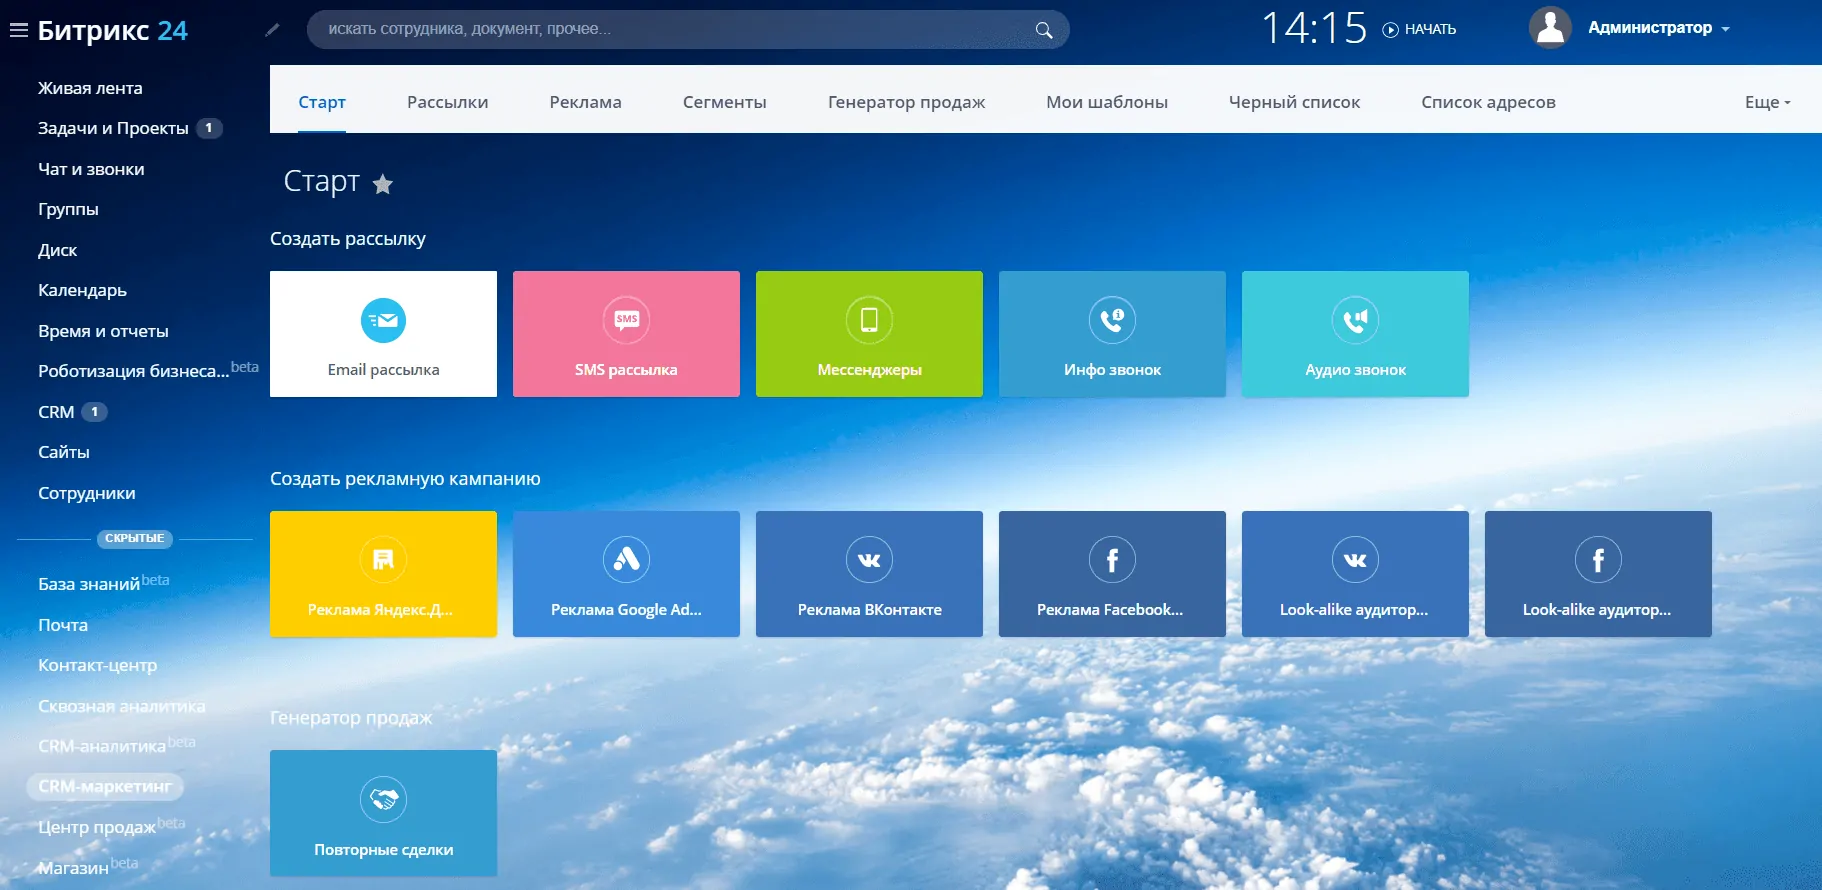Open Реклама ВКонтакте VK icon
The image size is (1822, 890).
(x=869, y=560)
